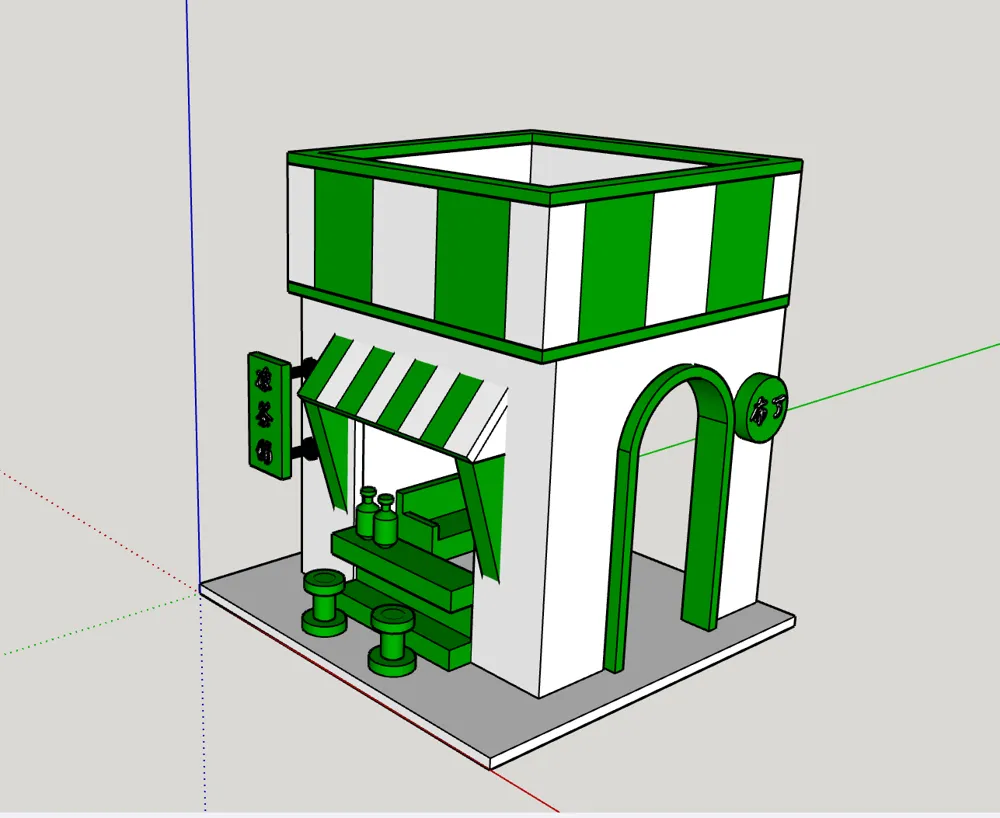
Task: Select the lower black bracket holding the vertical sign
Action: pyautogui.click(x=304, y=450)
